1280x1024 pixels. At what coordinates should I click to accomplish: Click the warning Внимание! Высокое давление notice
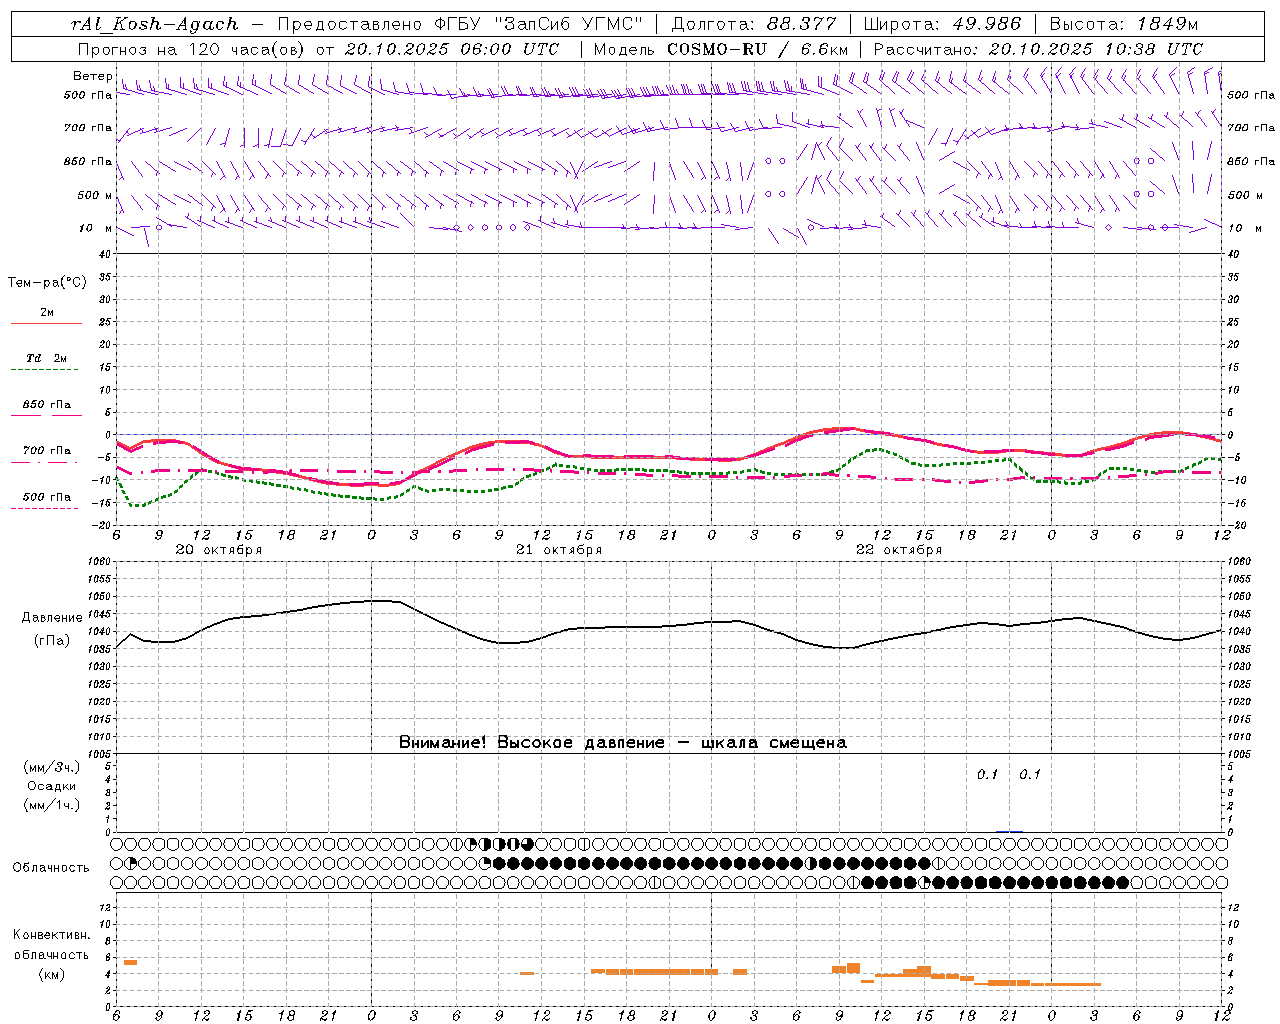click(x=623, y=743)
